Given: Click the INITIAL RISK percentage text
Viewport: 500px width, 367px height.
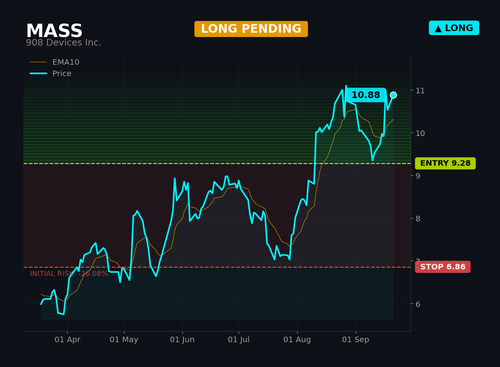Looking at the screenshot, I should point(69,274).
